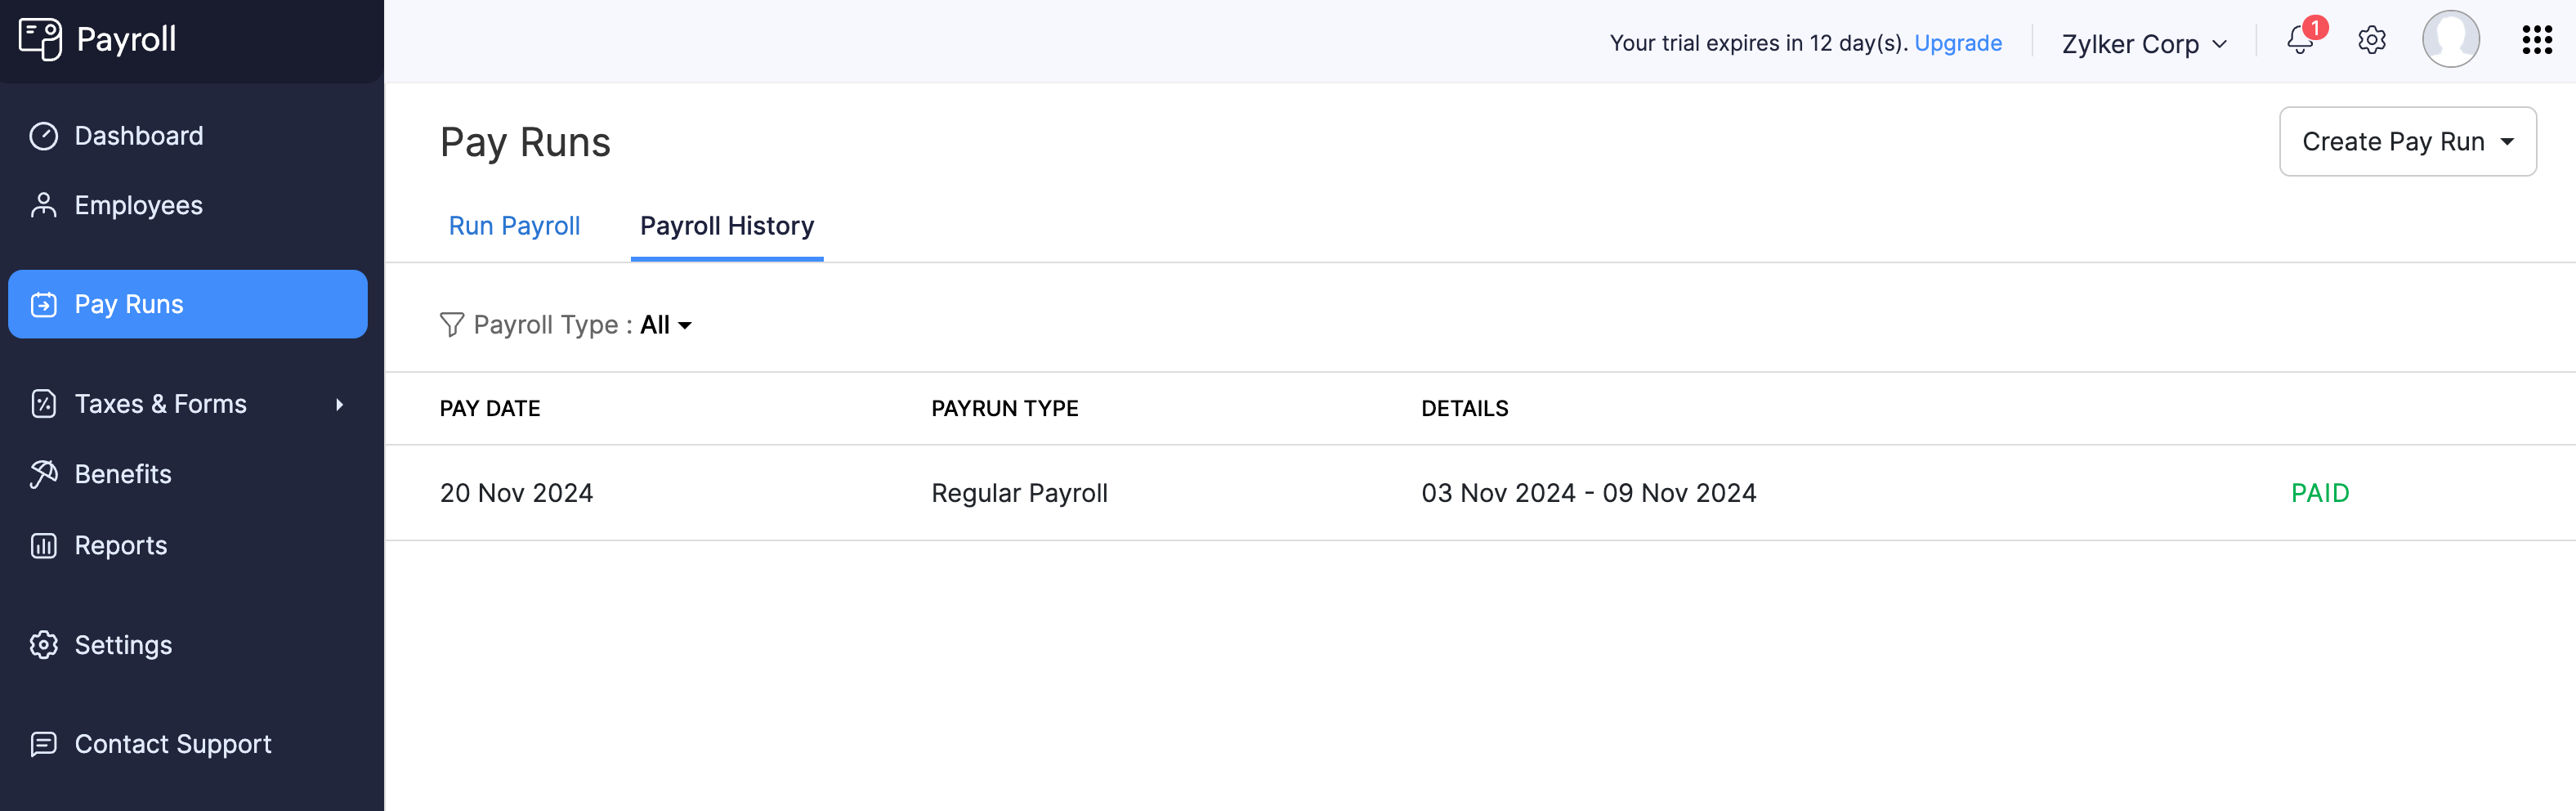
Task: Open the top-bar settings gear
Action: [x=2372, y=40]
